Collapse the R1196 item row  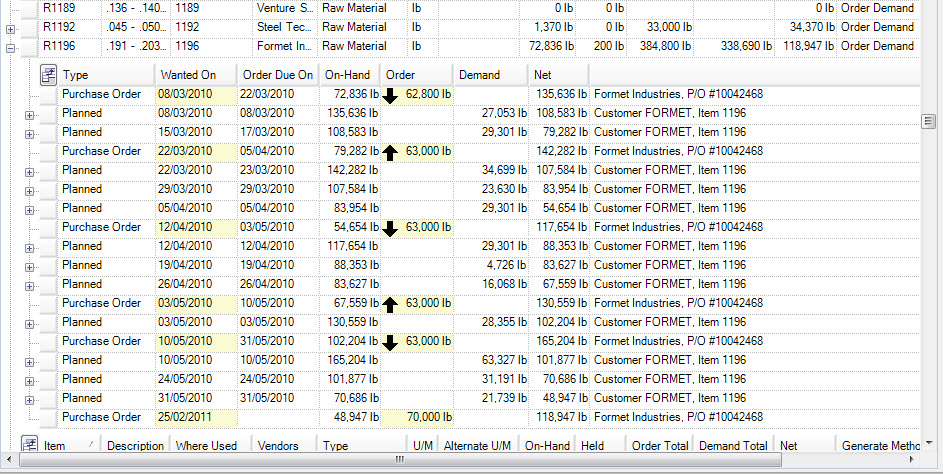(x=10, y=47)
